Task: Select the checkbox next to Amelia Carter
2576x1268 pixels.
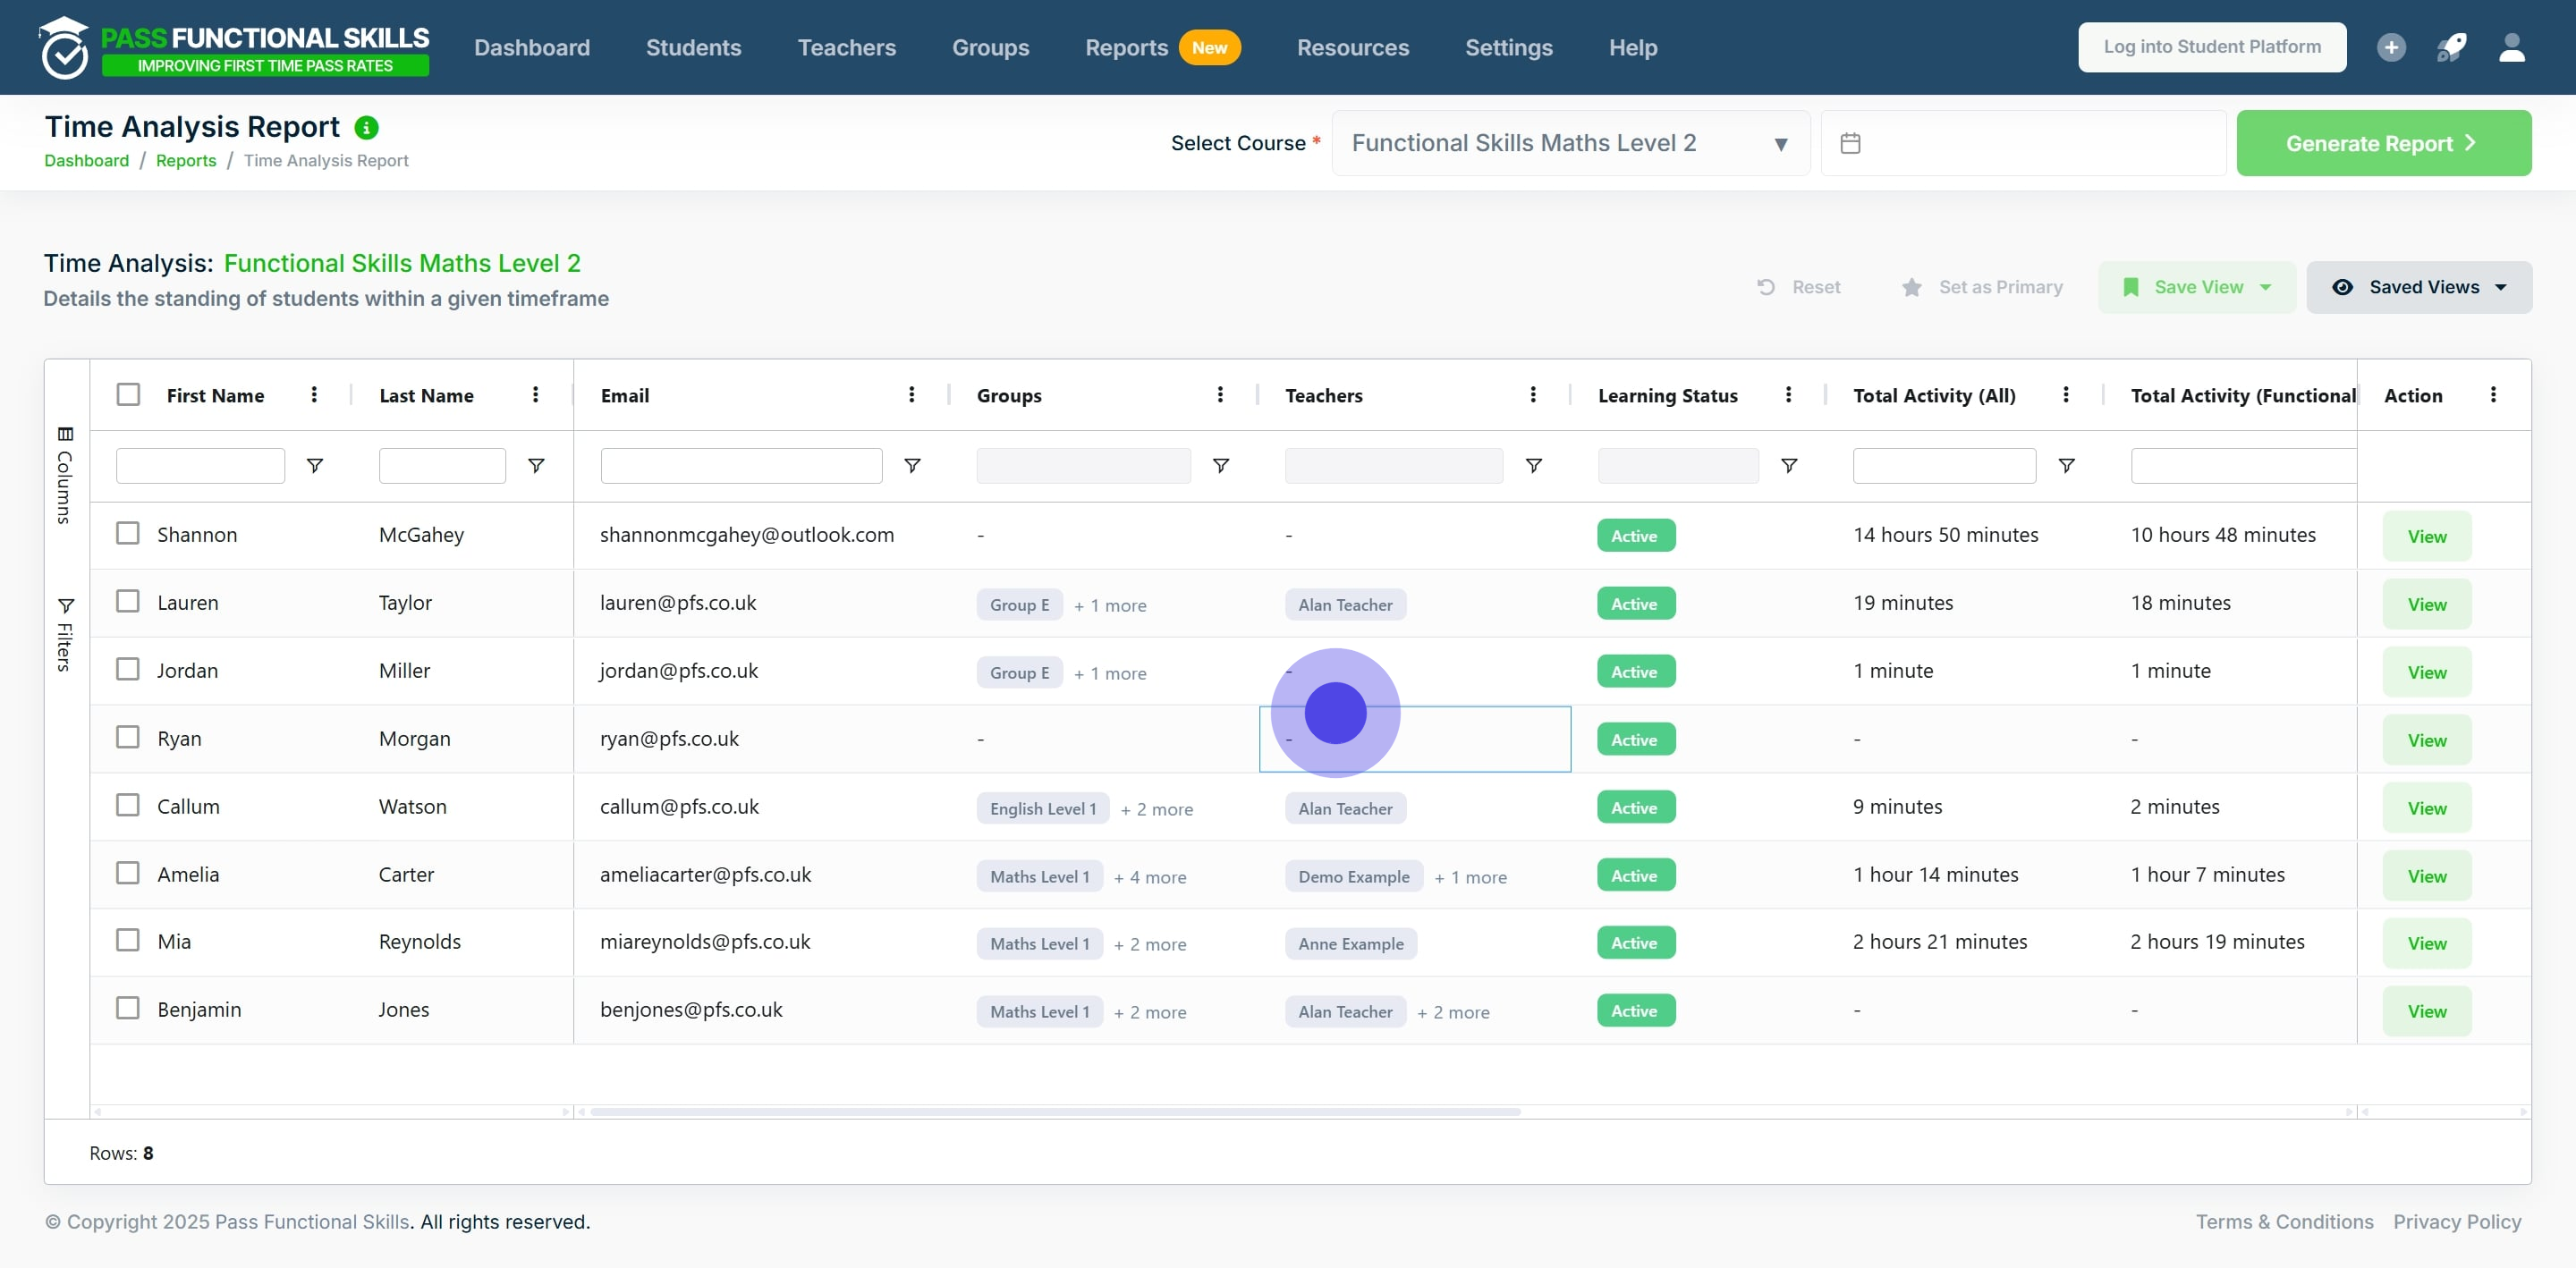Action: click(x=128, y=873)
